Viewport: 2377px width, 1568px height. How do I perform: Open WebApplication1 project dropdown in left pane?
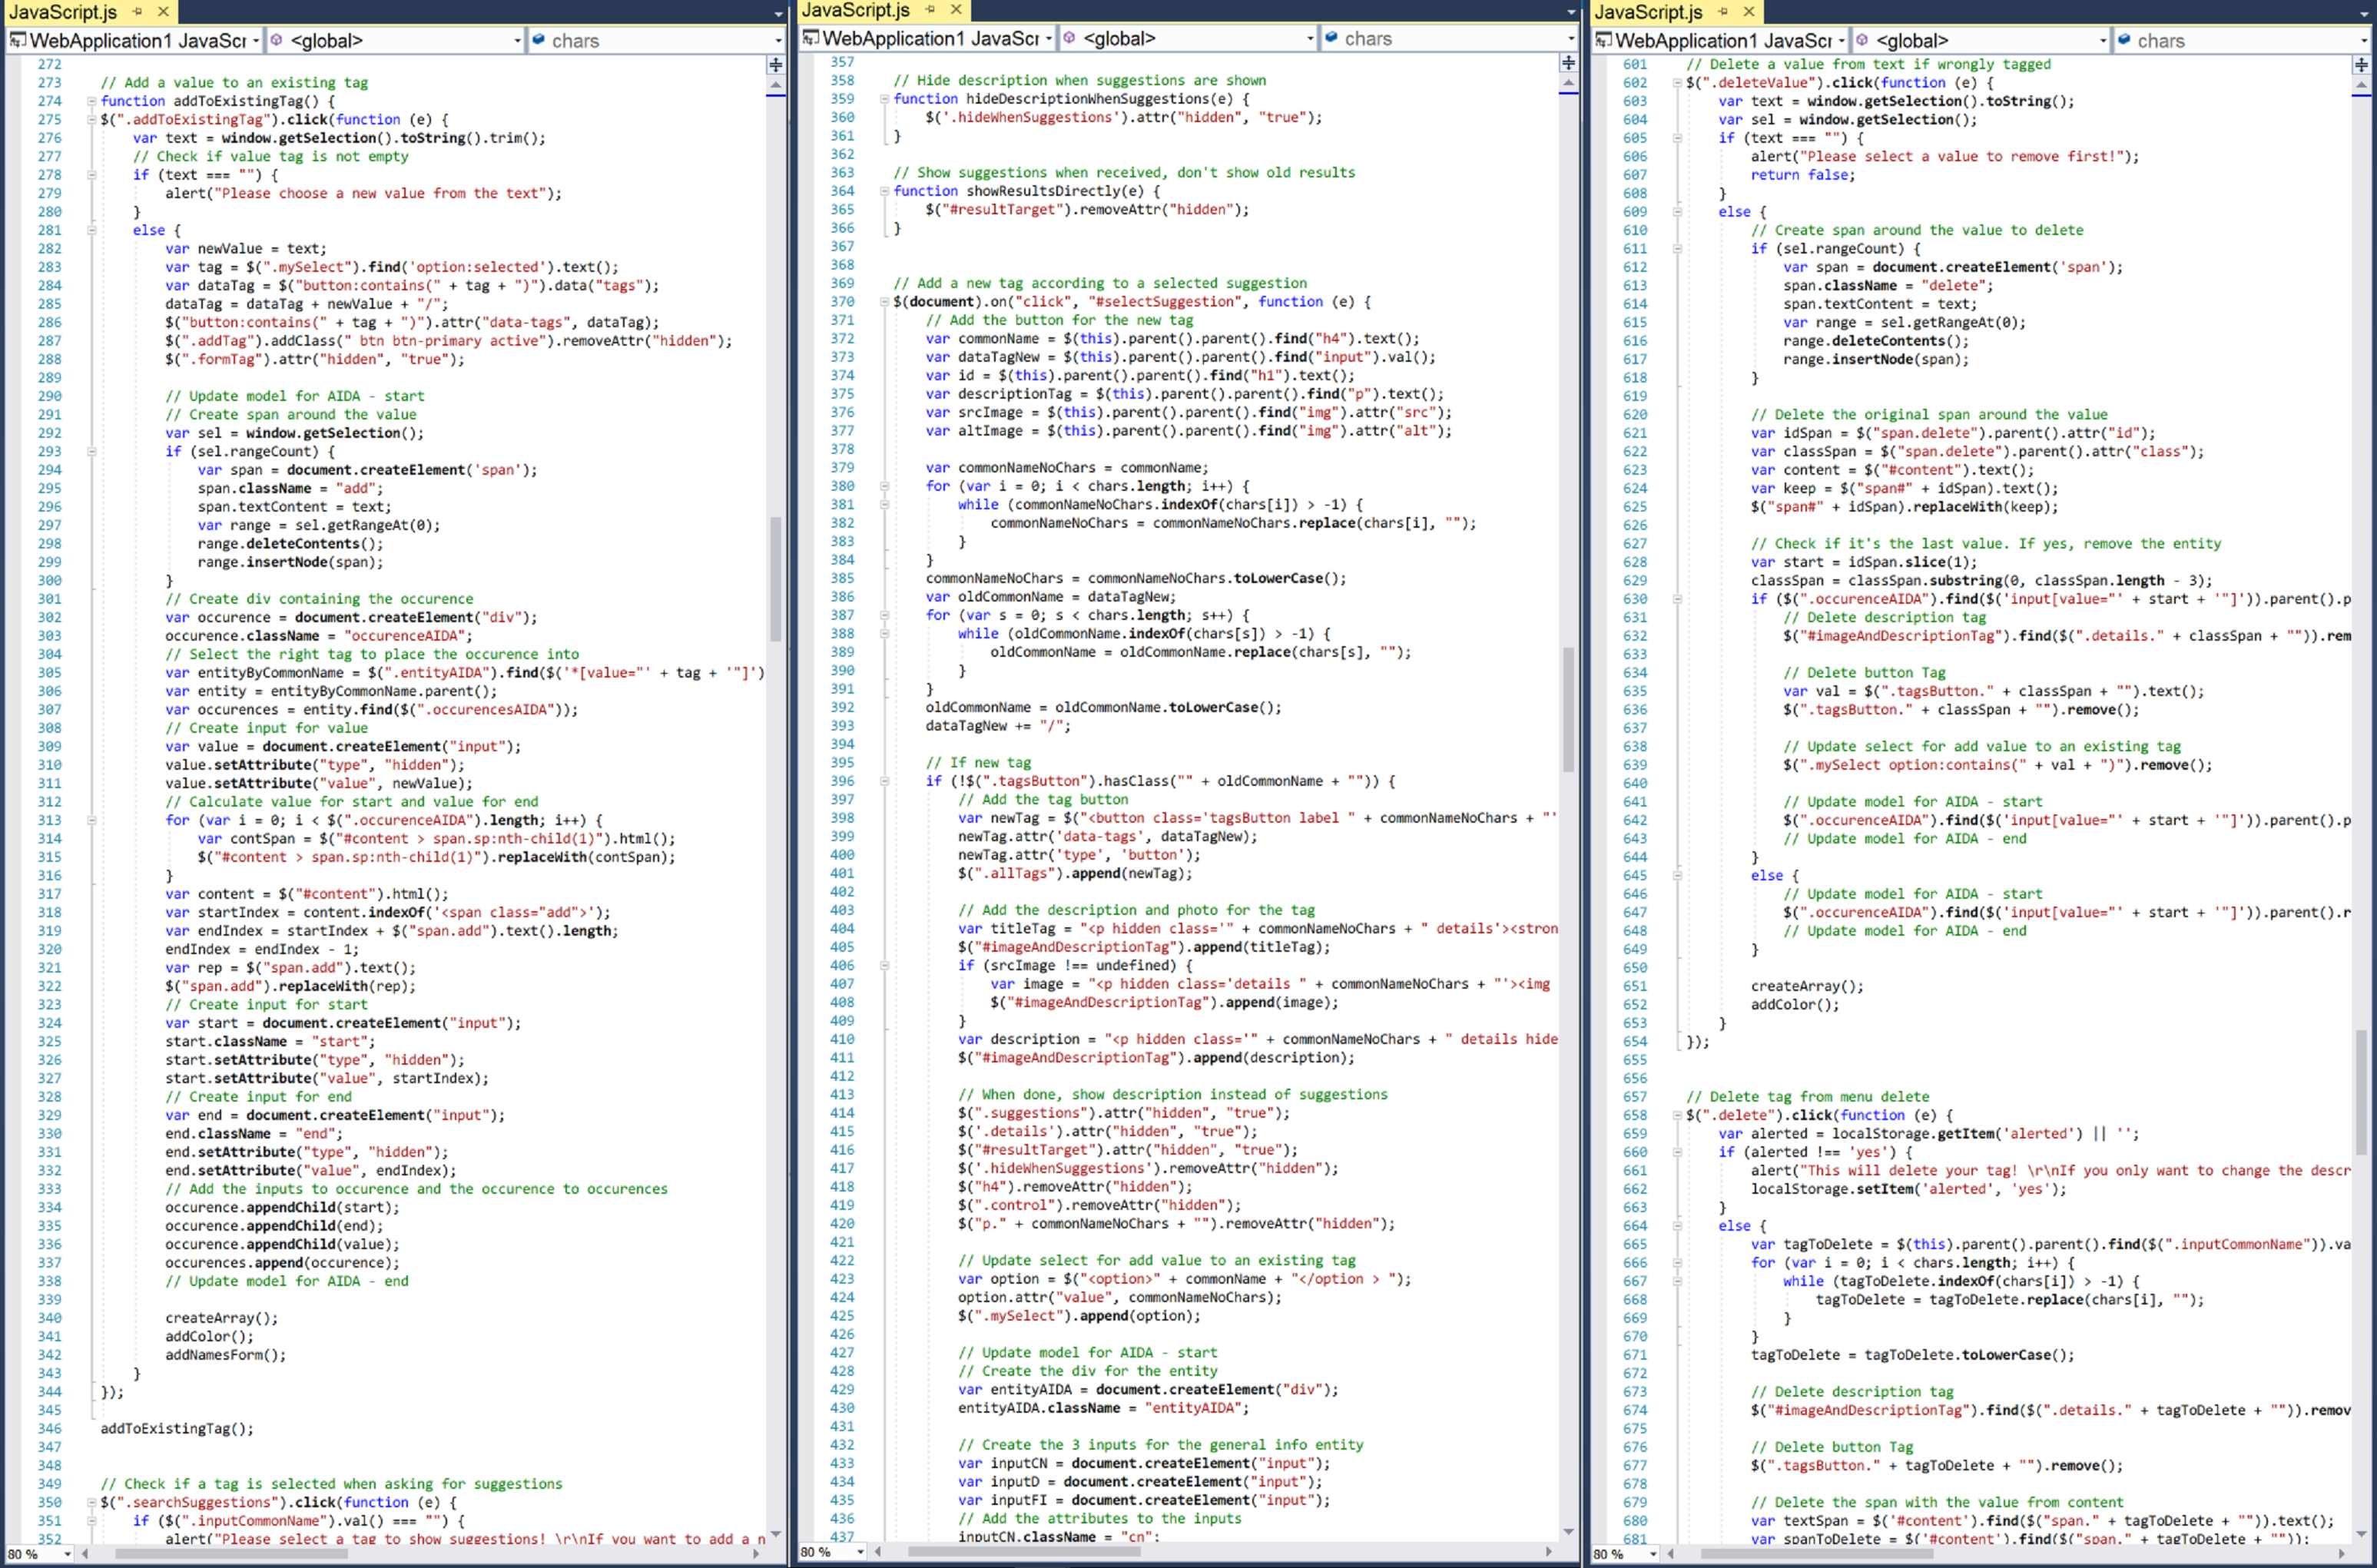click(256, 41)
